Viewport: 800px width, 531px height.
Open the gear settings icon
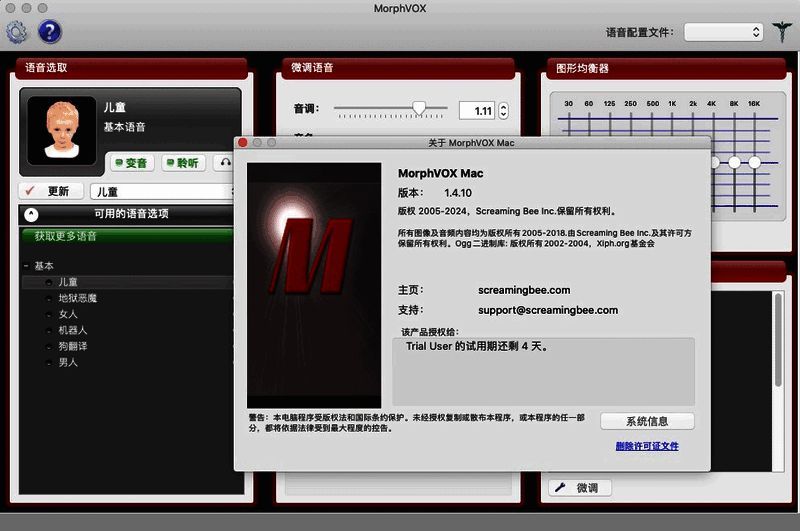(17, 32)
